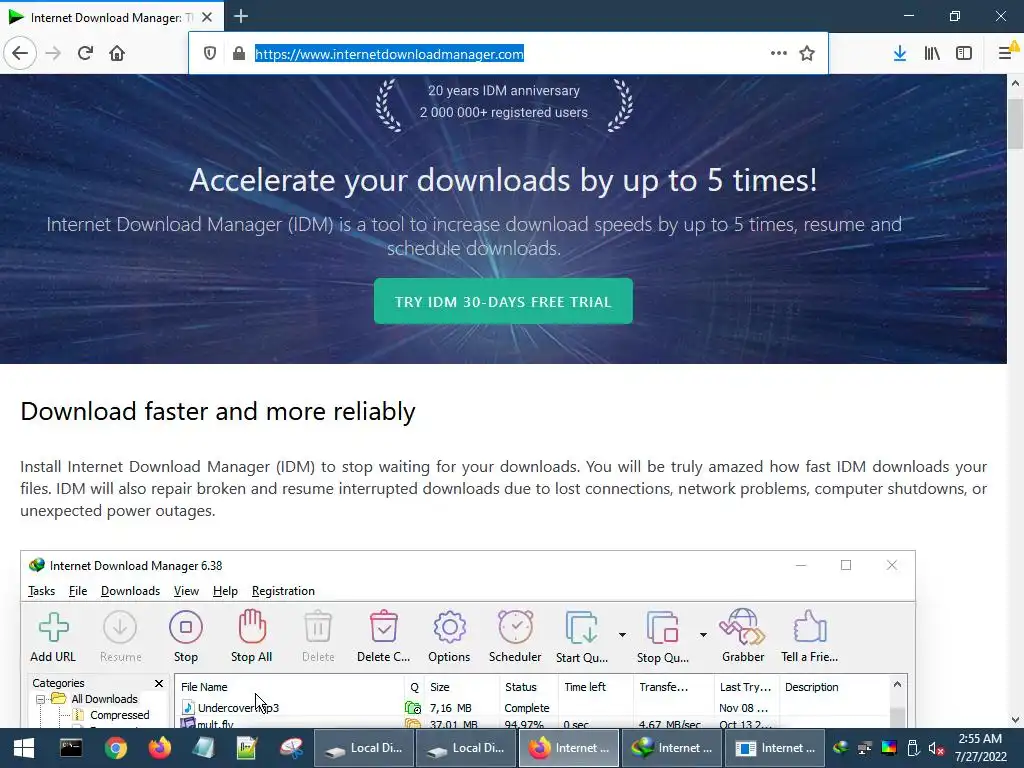Screen dimensions: 1024x768
Task: Open Help menu in IDM screenshot
Action: [225, 591]
